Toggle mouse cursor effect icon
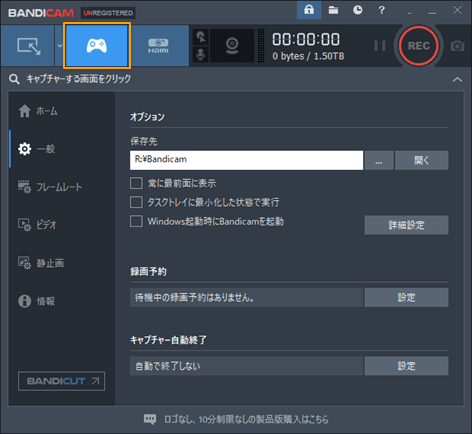Screen dimensions: 472x434 [201, 37]
